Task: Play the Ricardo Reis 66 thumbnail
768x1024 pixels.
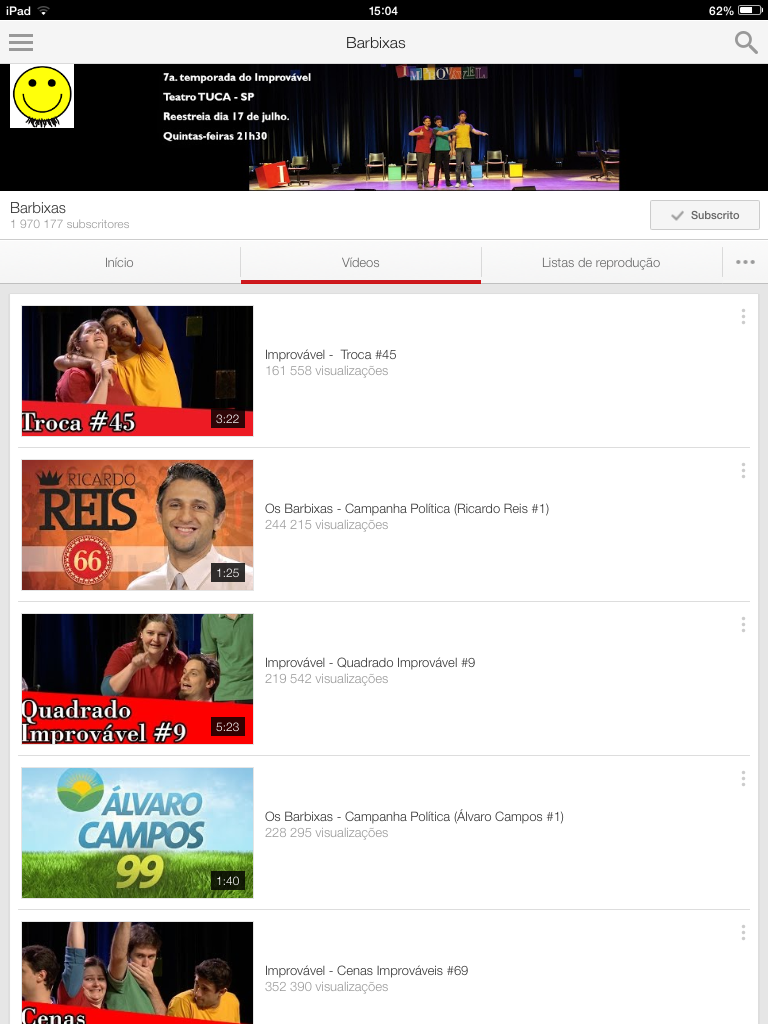Action: (x=137, y=525)
